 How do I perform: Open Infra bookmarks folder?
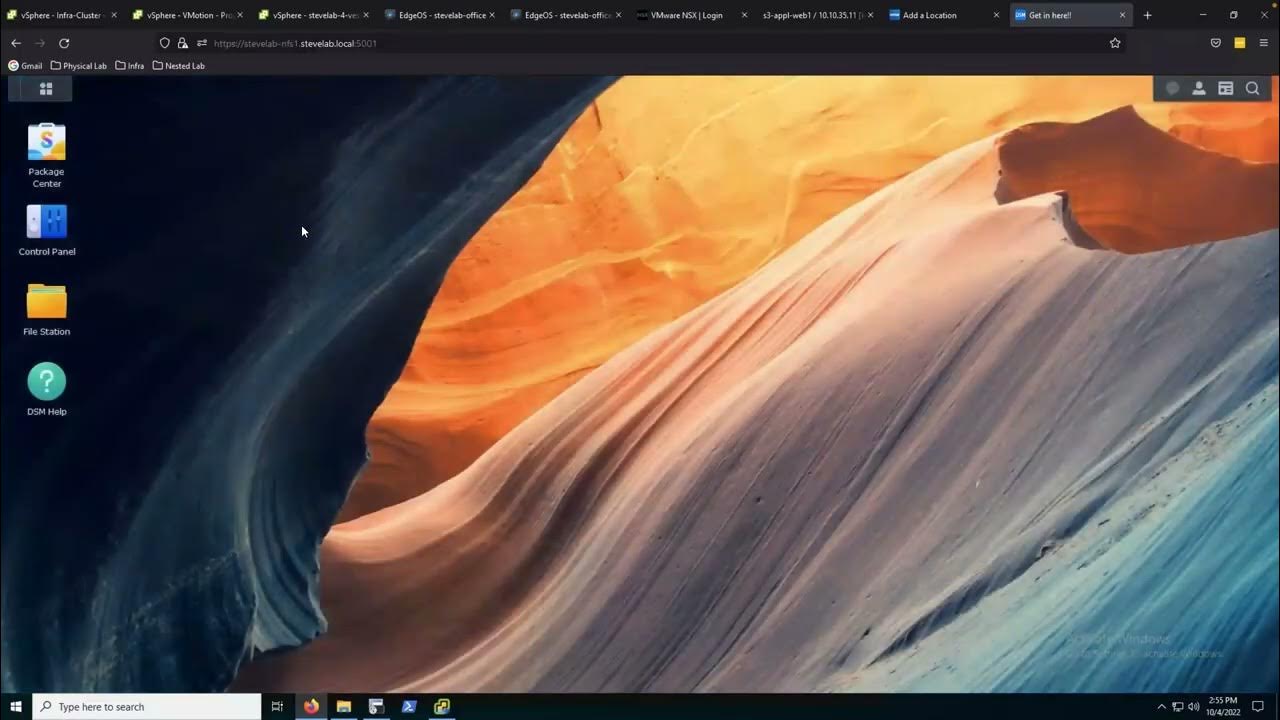coord(130,66)
